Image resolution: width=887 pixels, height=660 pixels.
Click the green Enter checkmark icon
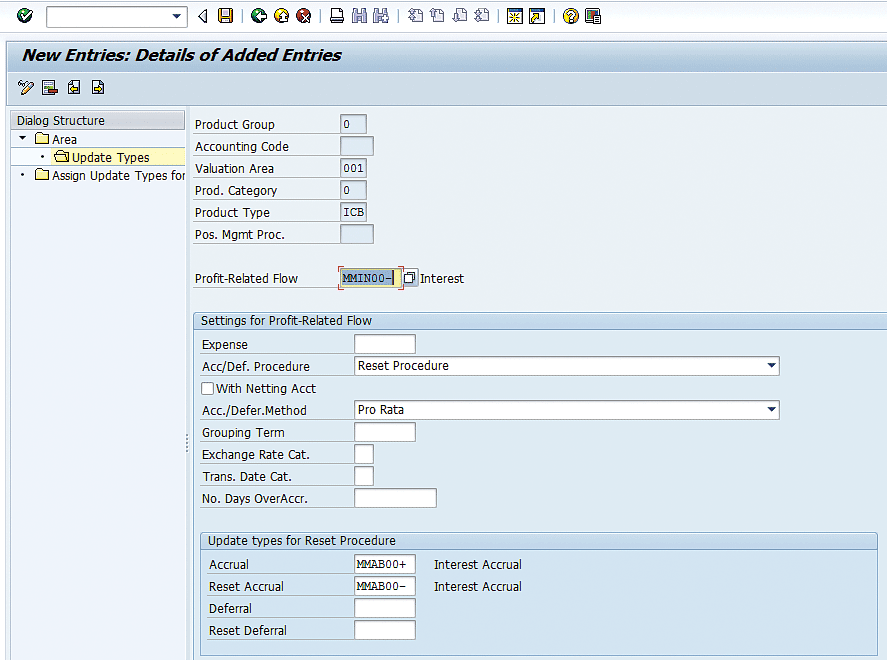[24, 16]
